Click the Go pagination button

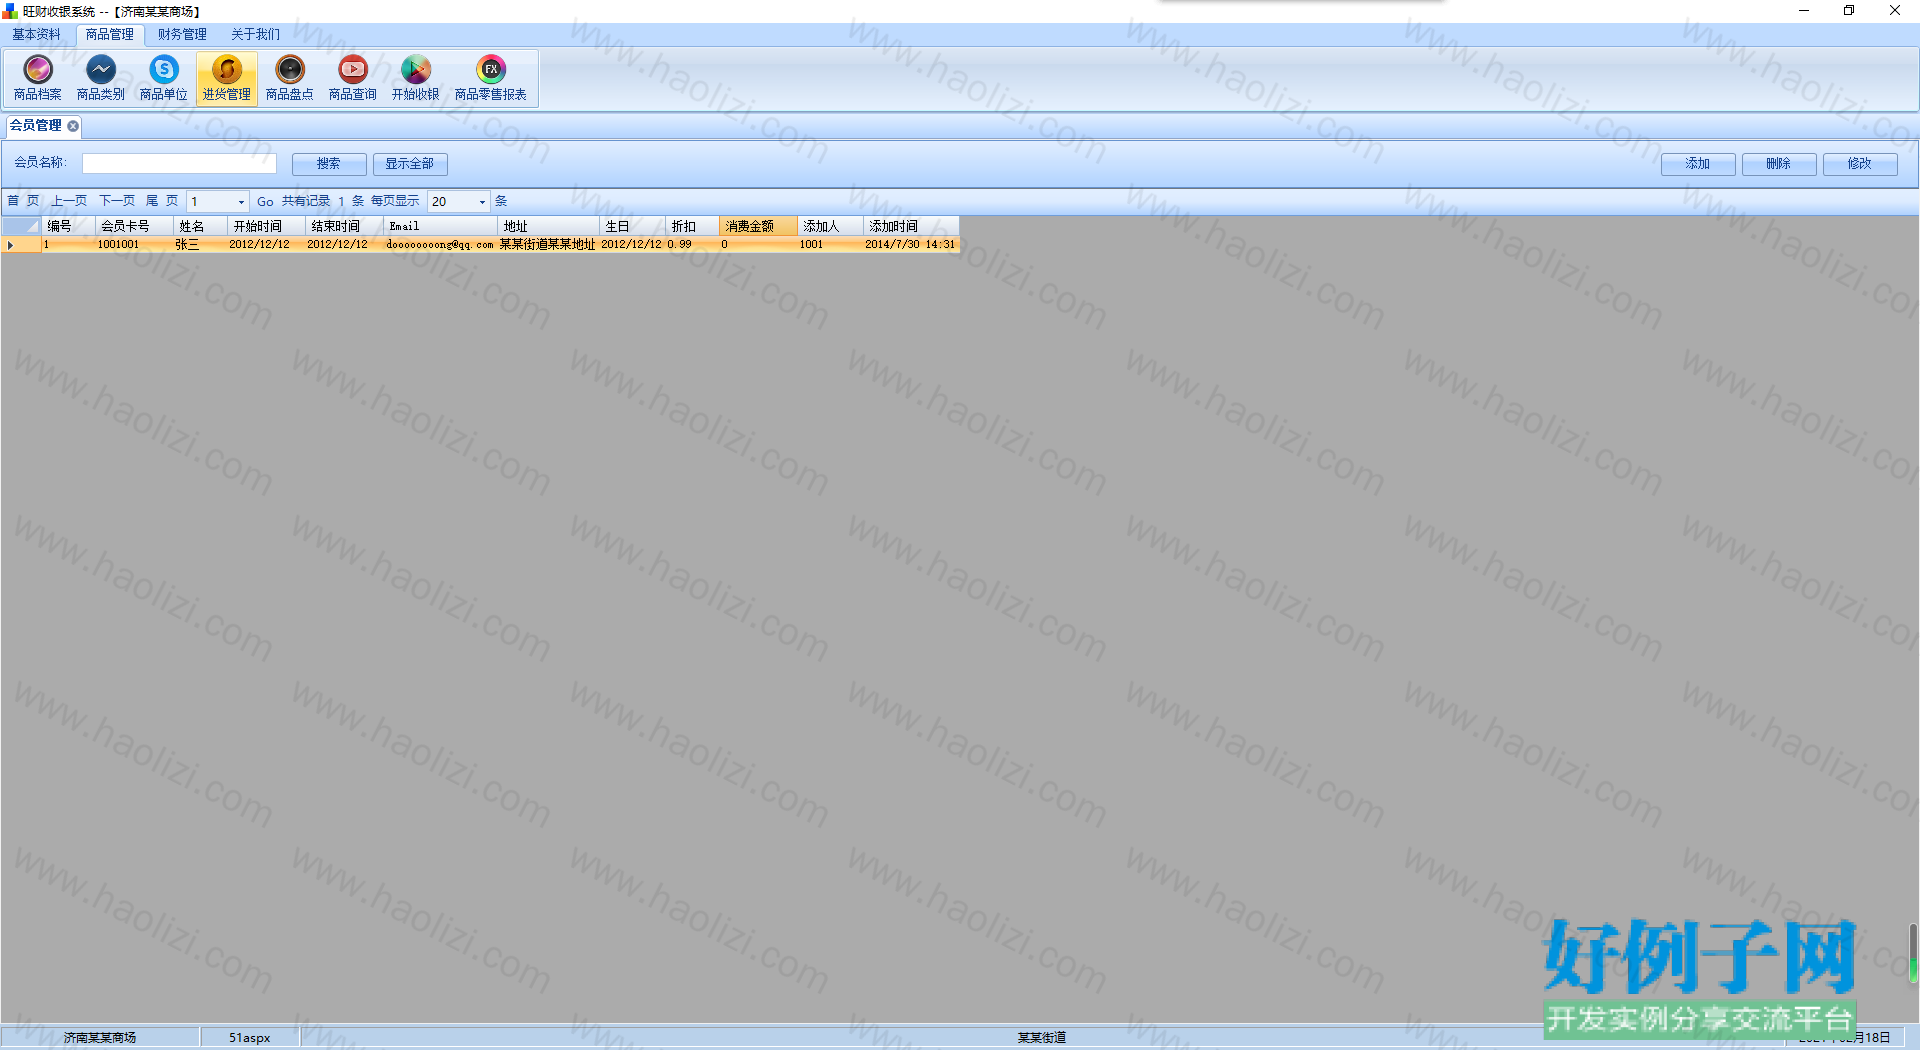265,202
